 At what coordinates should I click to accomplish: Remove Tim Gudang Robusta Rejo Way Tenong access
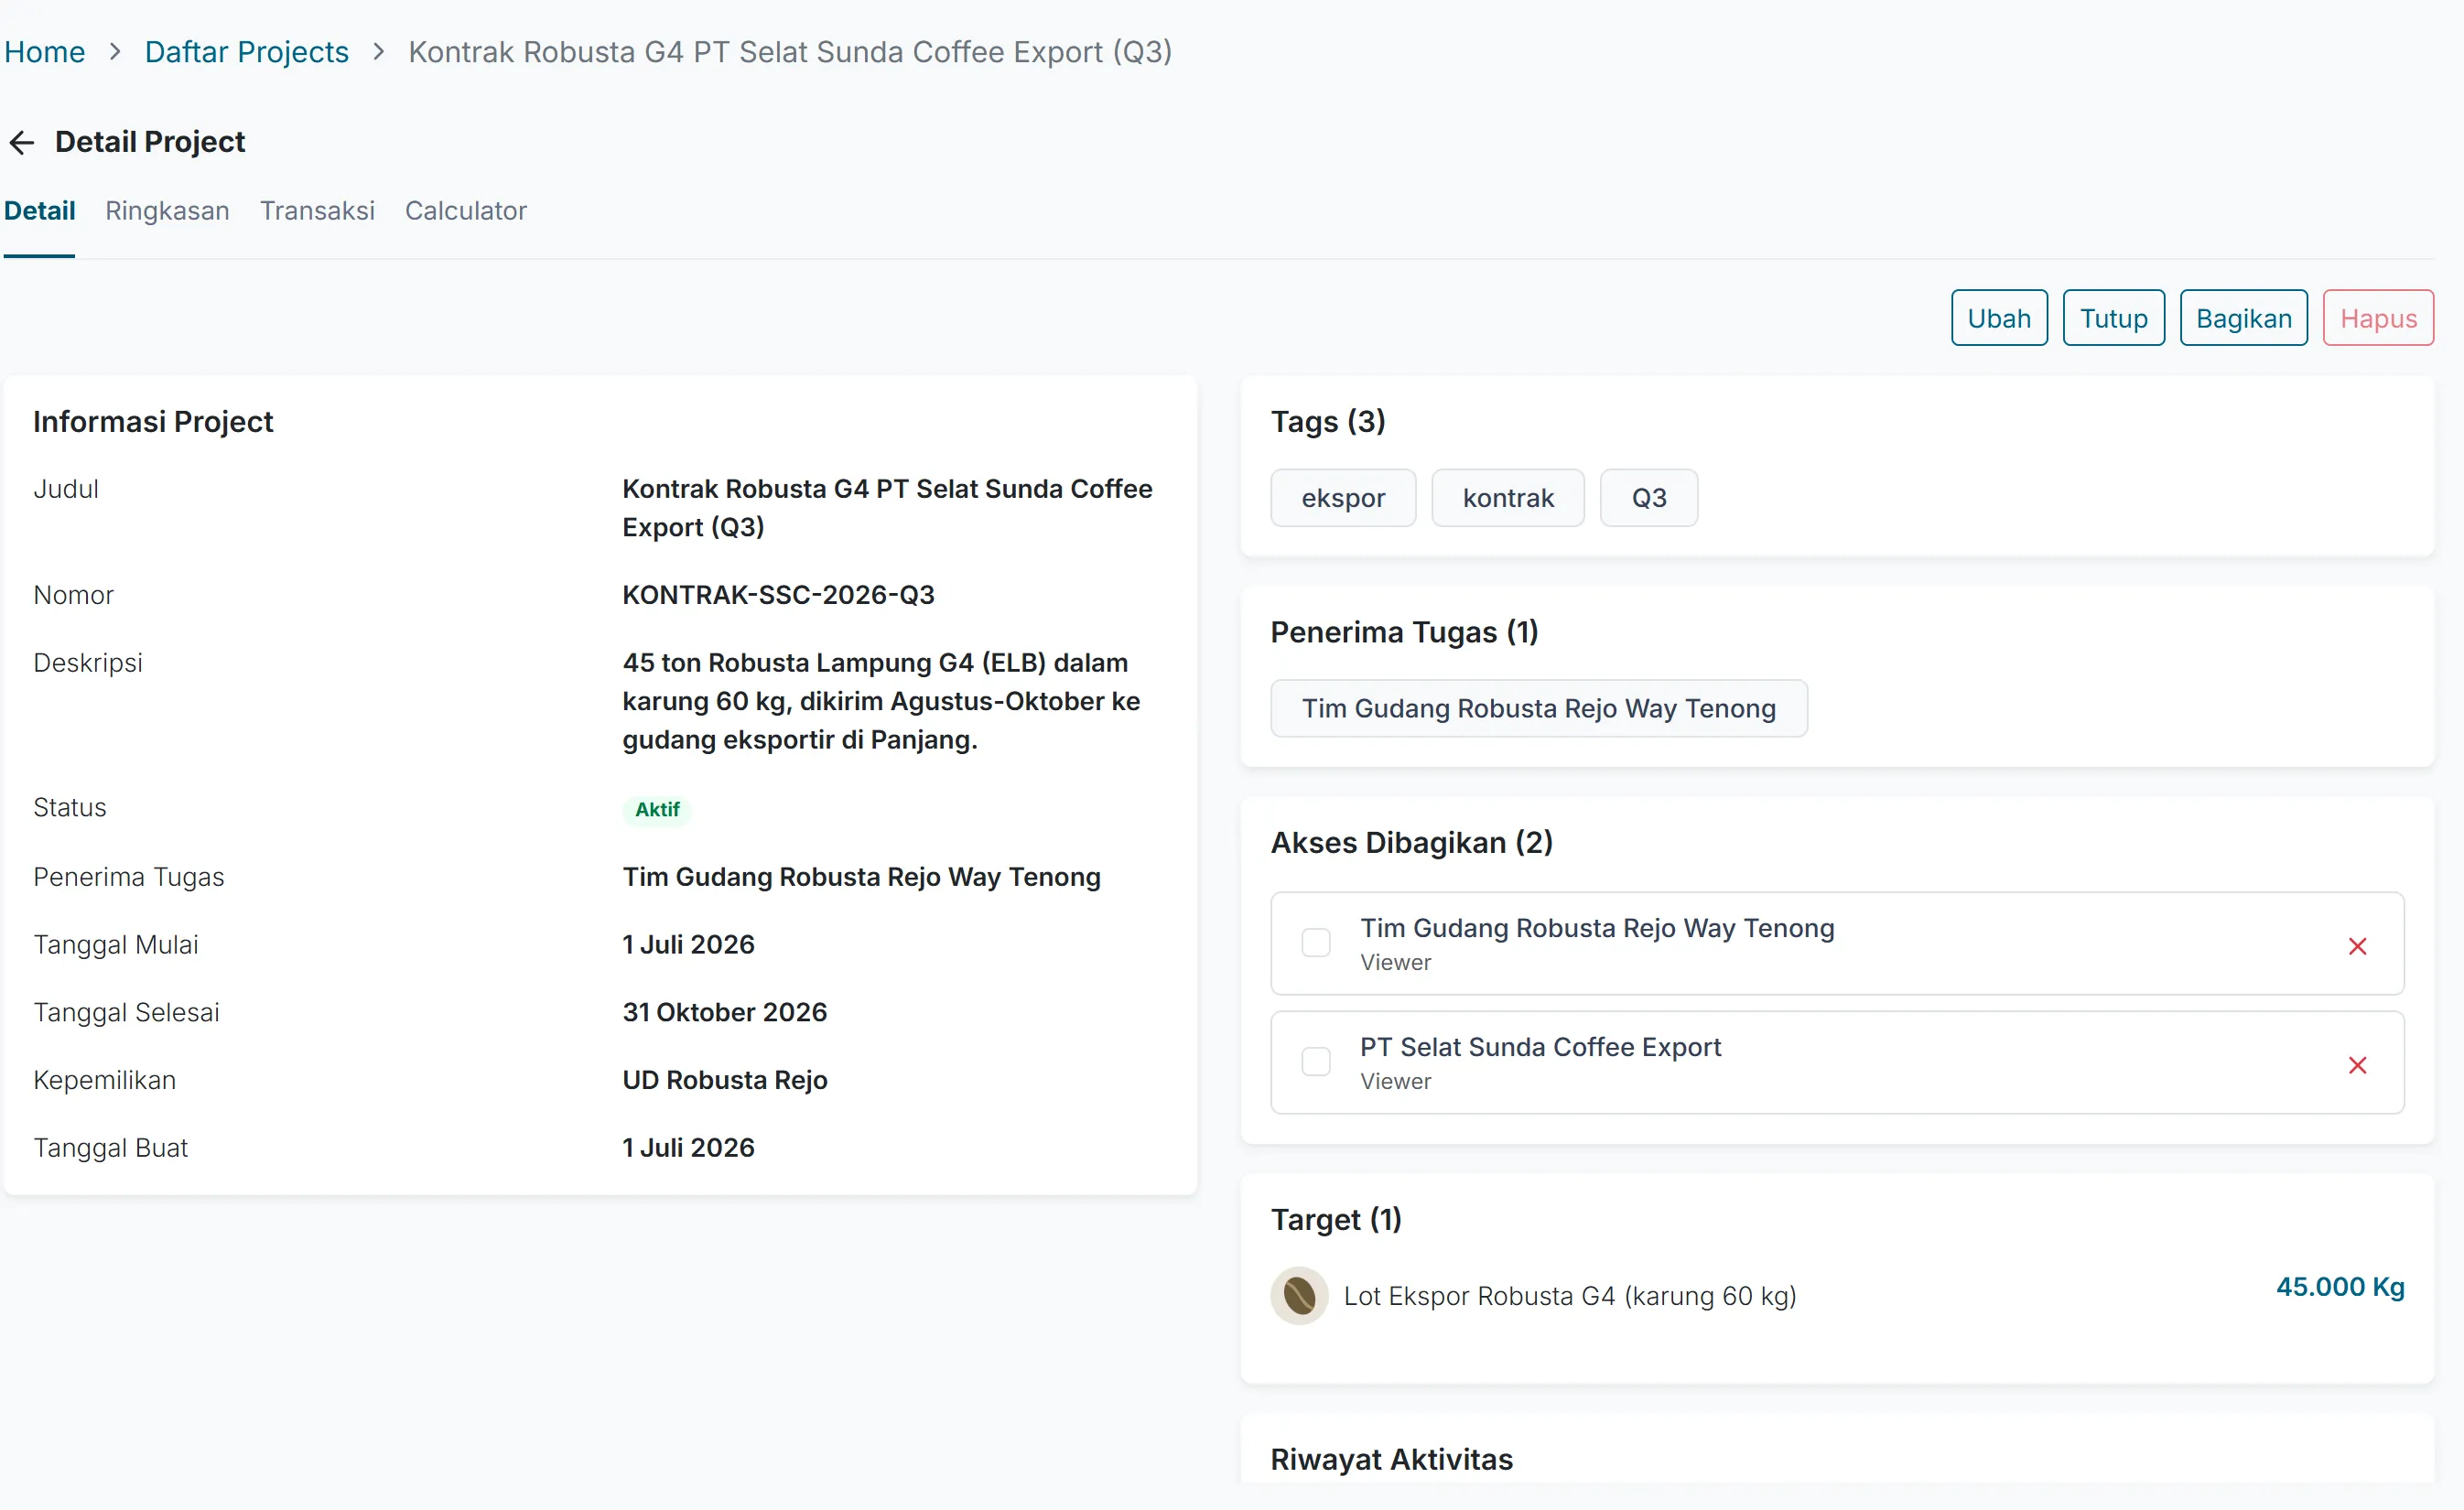2357,945
